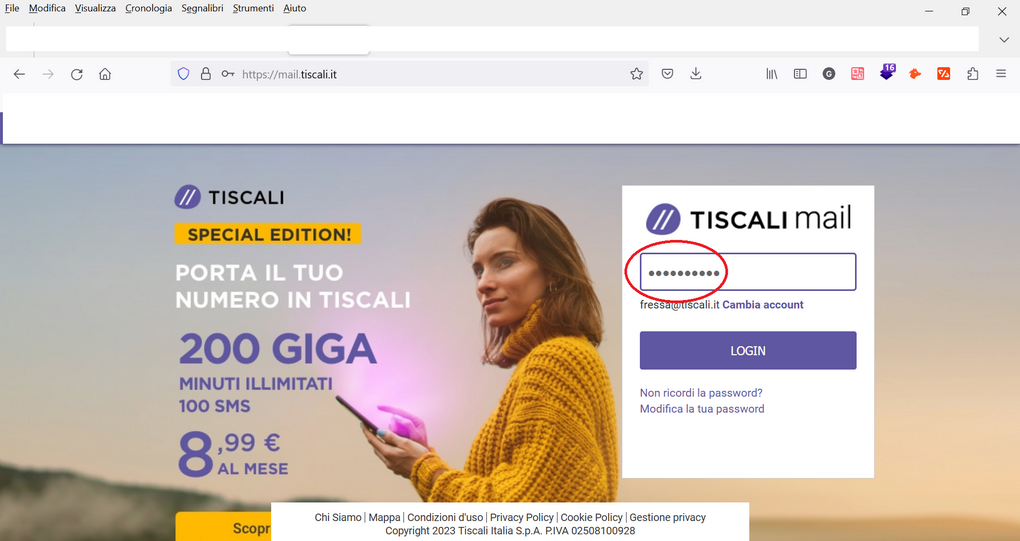Open the Segnalibri menu

click(x=202, y=8)
